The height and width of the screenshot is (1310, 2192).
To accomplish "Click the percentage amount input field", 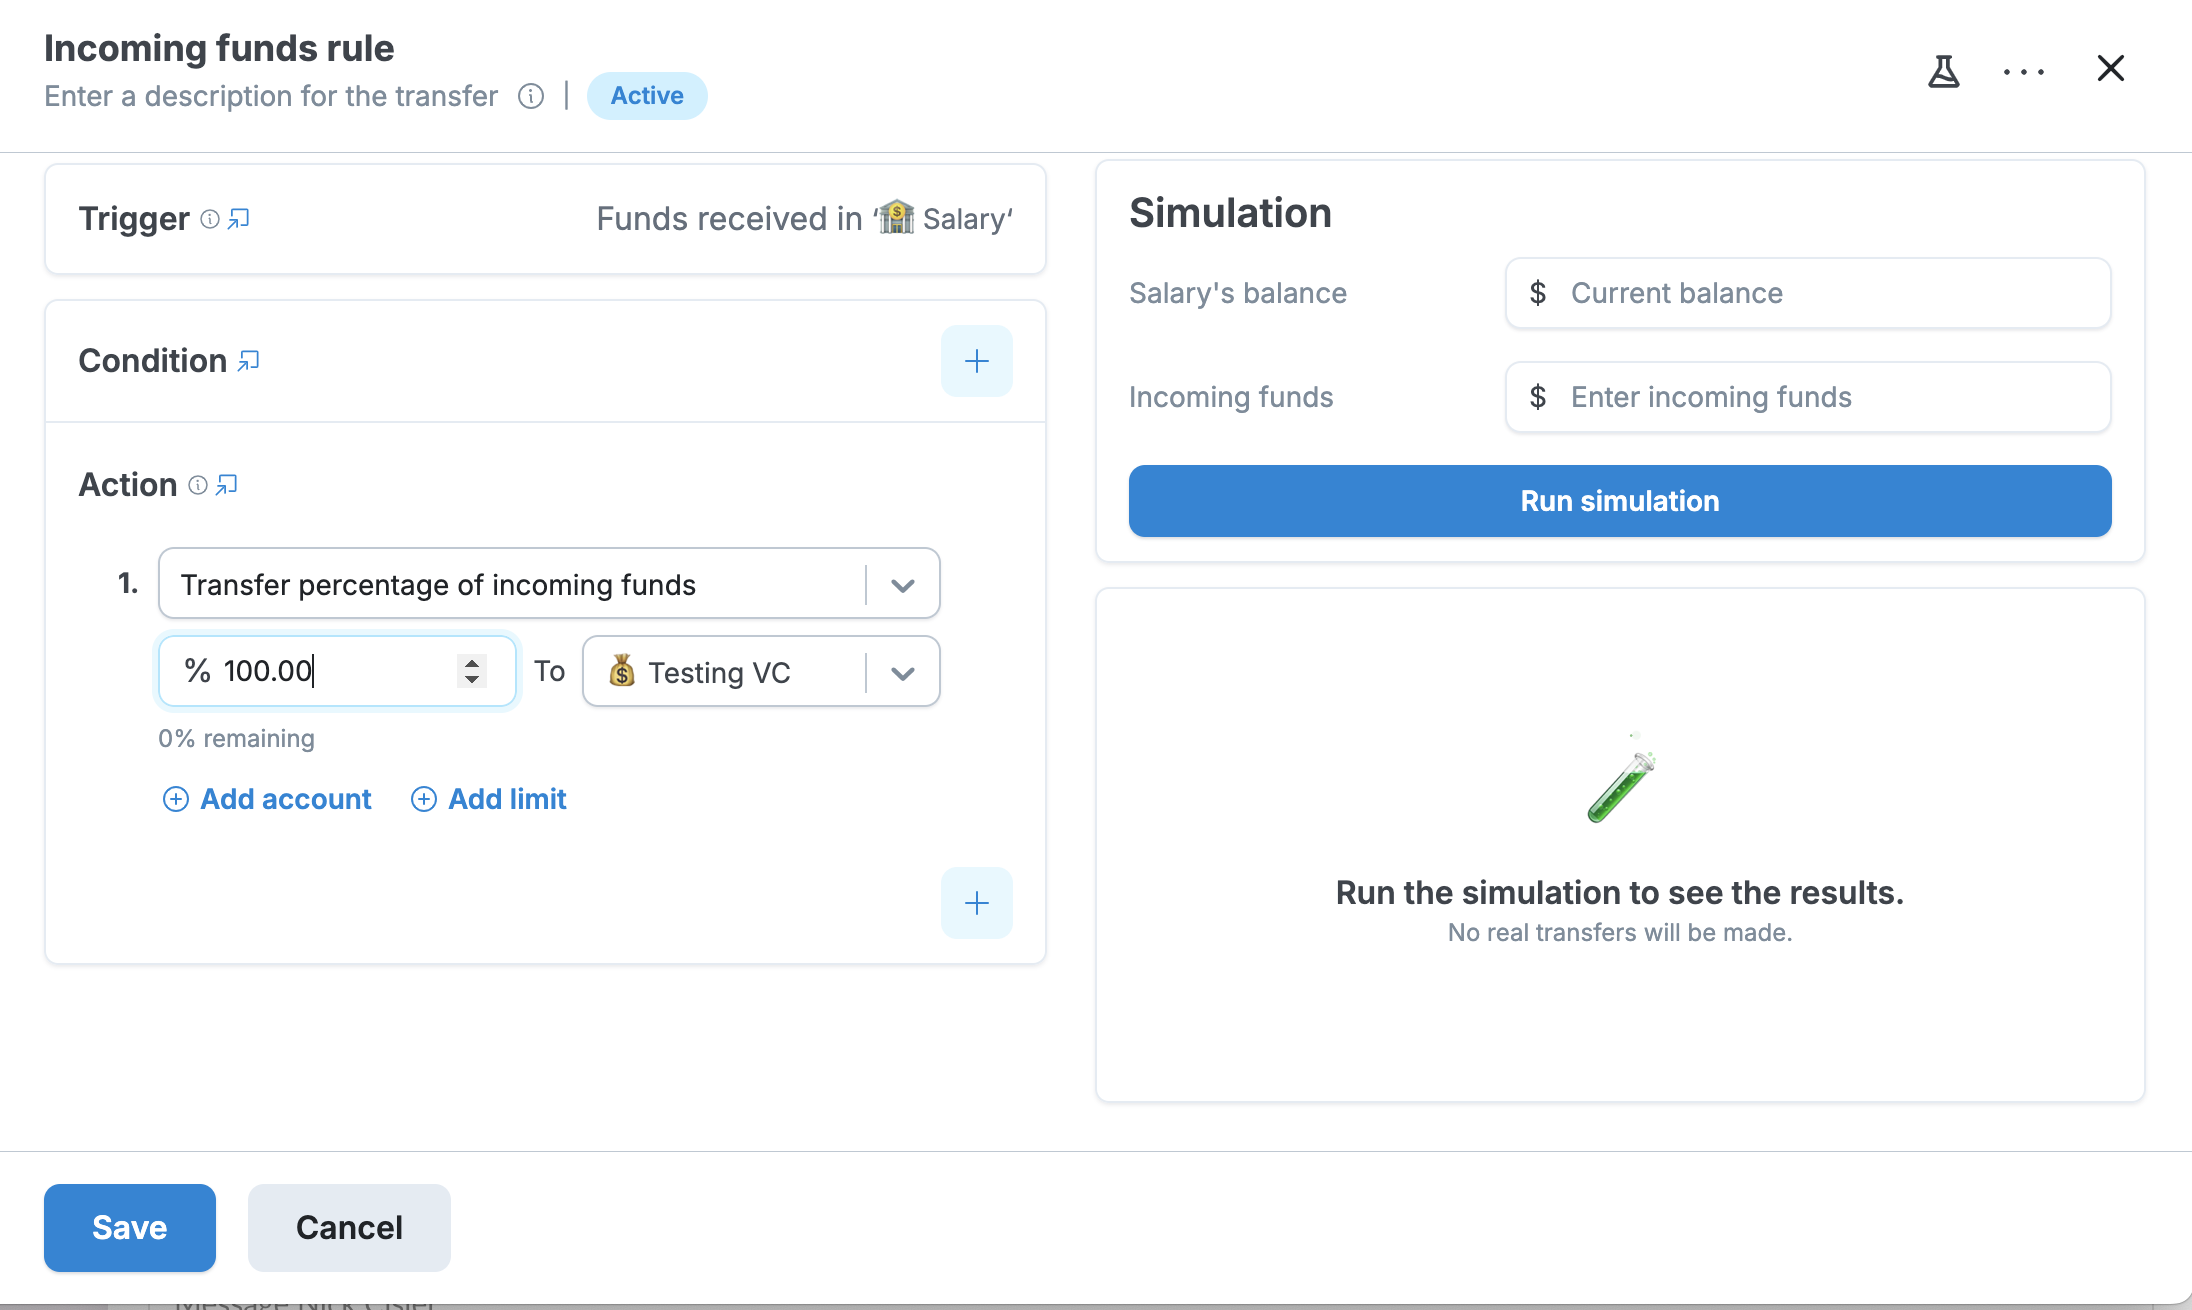I will click(x=337, y=671).
